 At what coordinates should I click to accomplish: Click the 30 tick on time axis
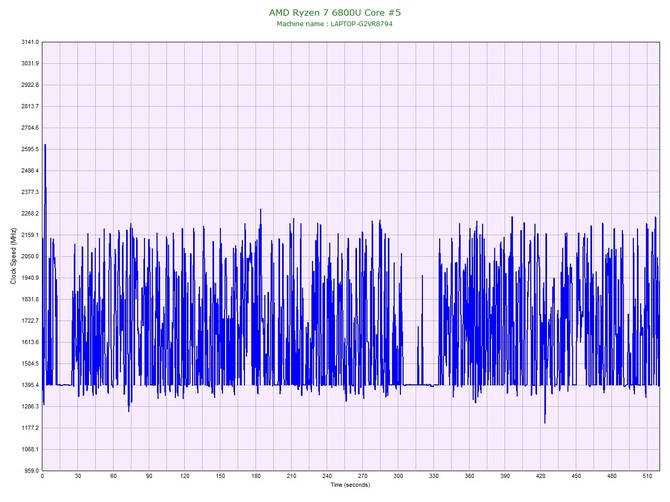coord(78,476)
